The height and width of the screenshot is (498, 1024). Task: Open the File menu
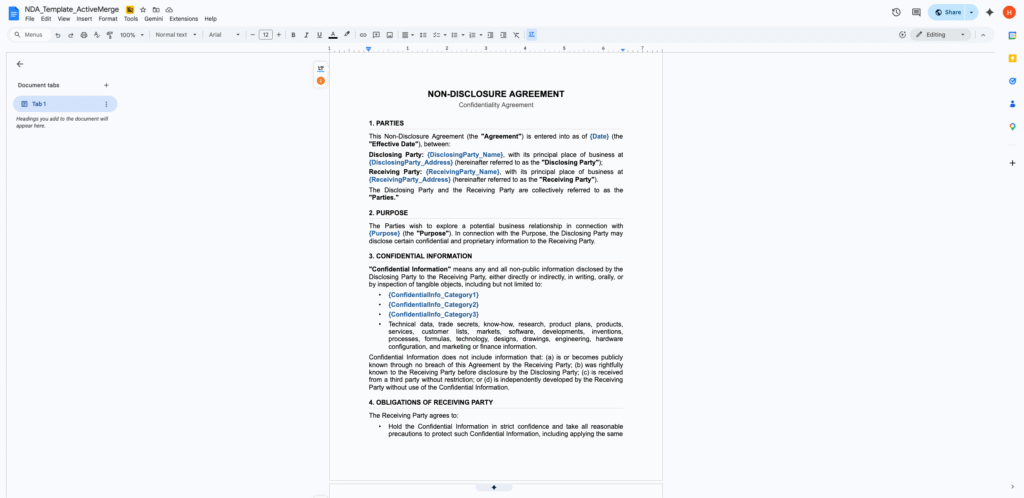point(29,19)
